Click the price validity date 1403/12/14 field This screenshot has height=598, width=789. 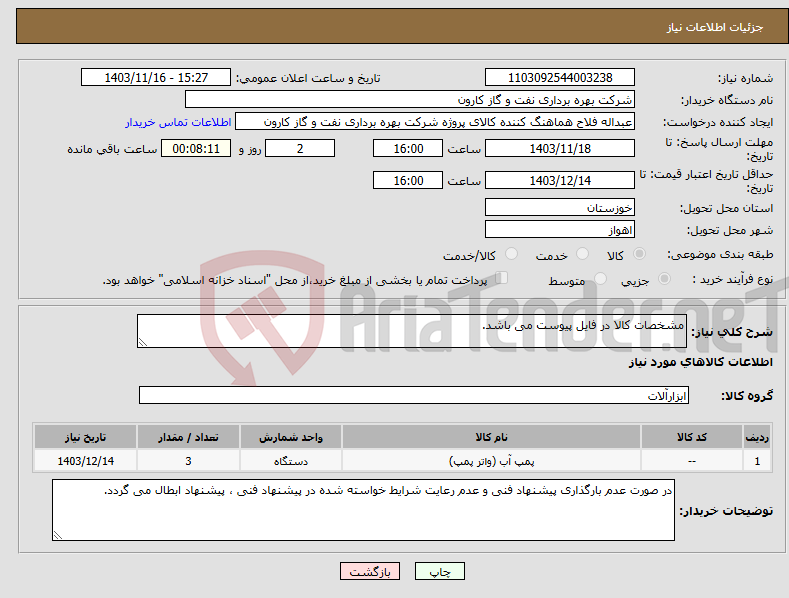[560, 180]
